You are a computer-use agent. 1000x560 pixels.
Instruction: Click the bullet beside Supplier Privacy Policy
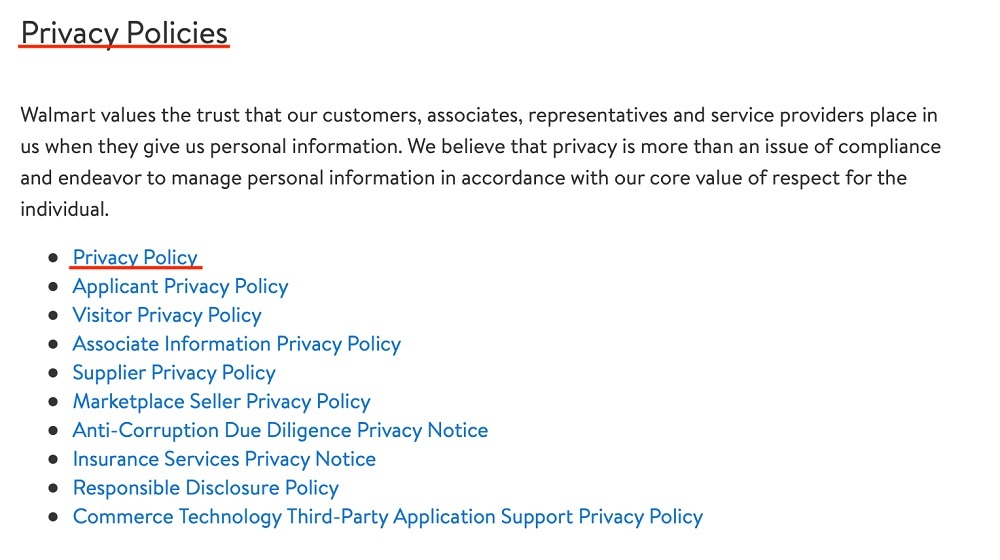click(x=54, y=372)
